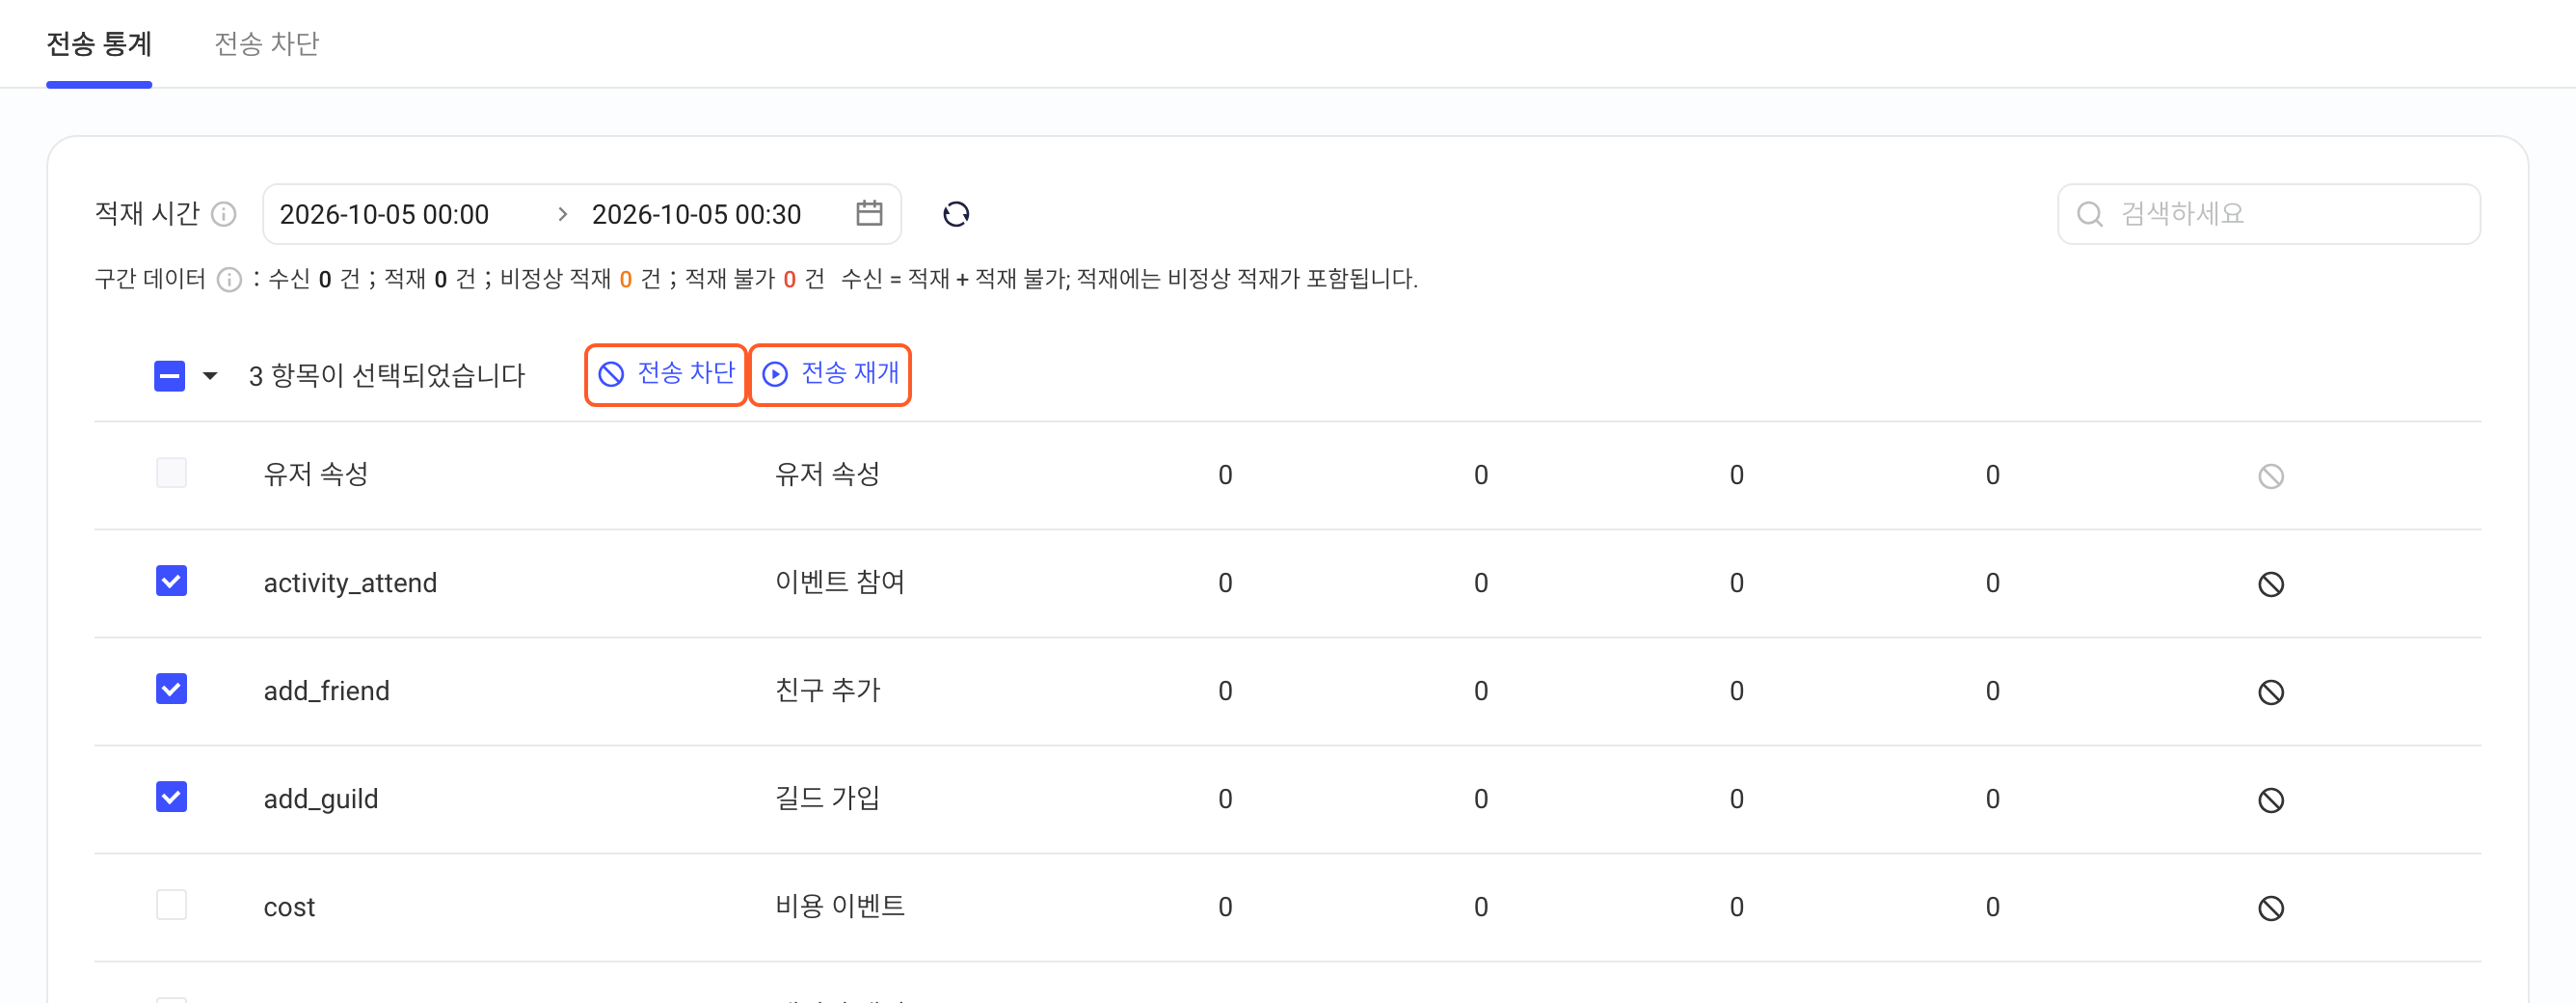Click 비용 이벤트 display name

tap(840, 906)
